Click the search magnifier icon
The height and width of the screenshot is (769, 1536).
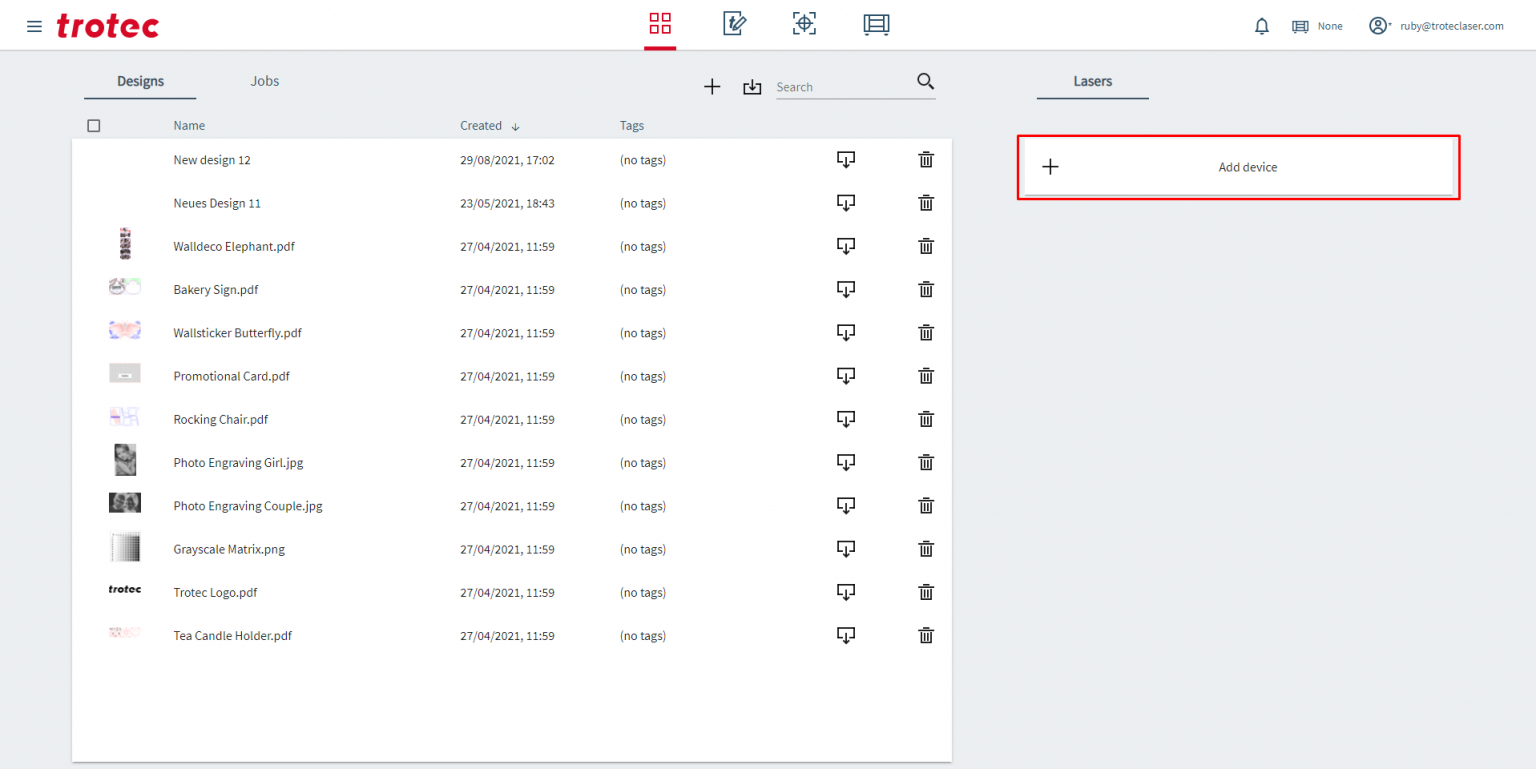coord(925,82)
